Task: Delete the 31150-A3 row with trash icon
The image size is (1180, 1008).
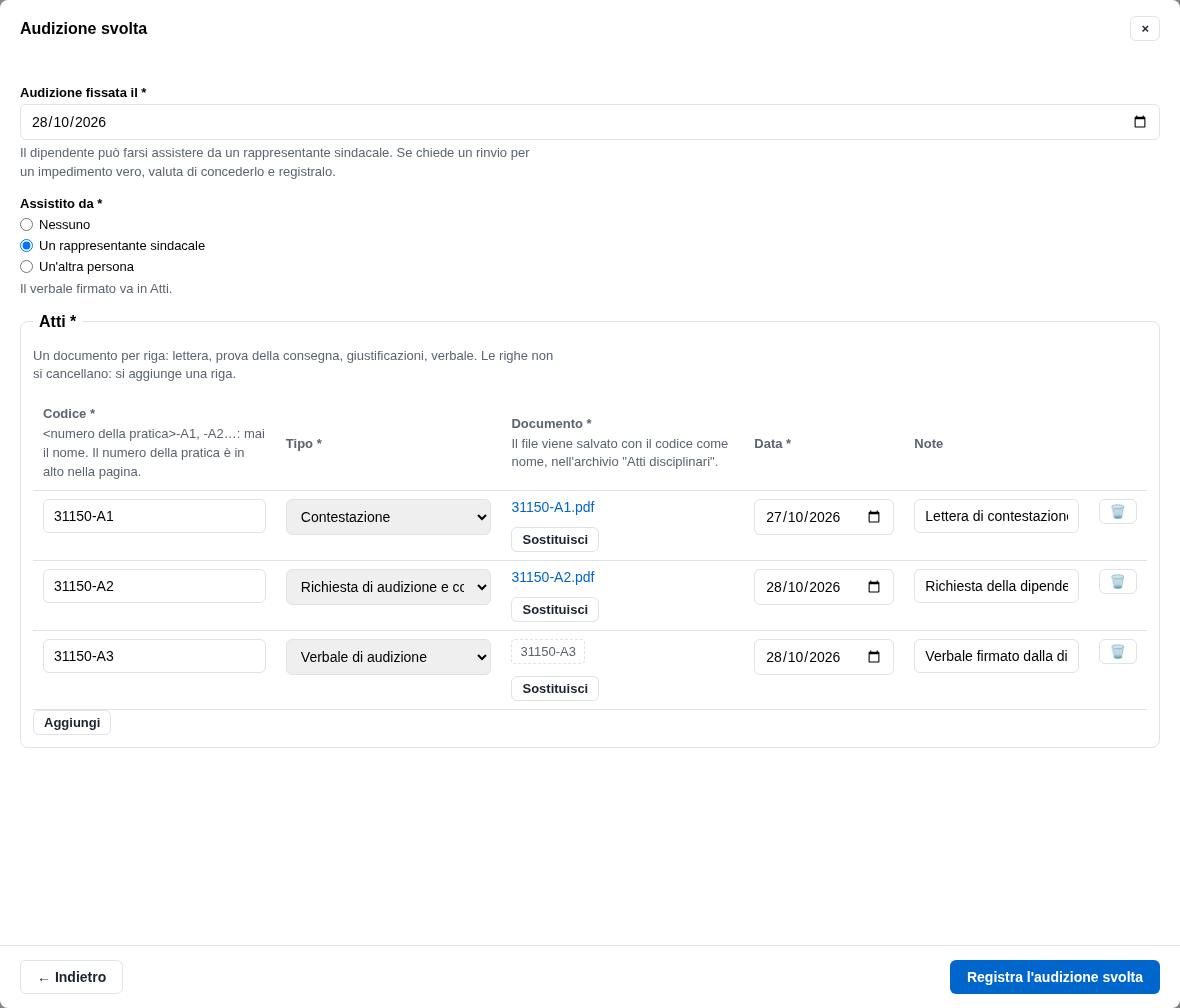Action: [1118, 652]
